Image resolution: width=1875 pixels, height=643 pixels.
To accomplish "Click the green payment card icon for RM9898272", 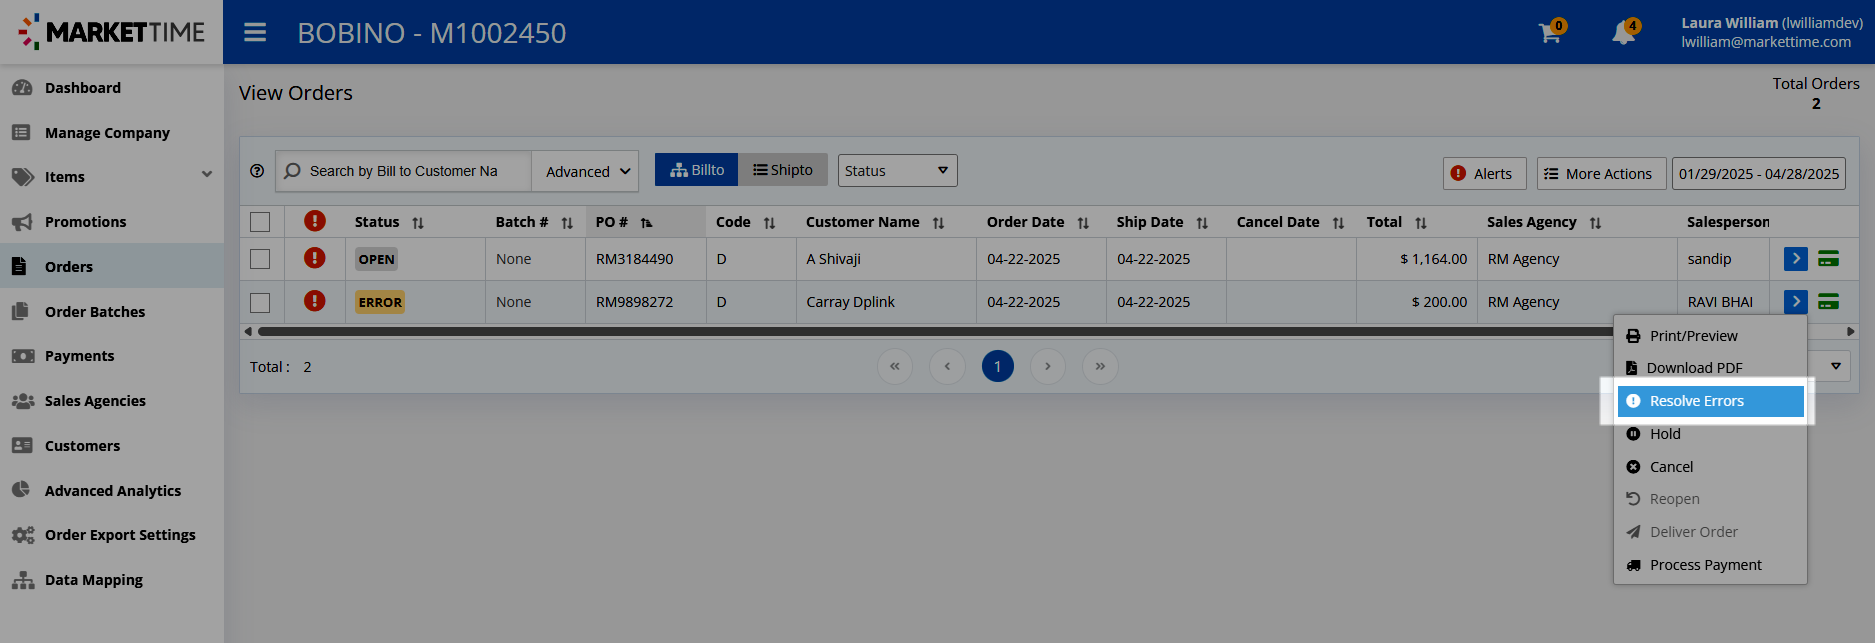I will tap(1828, 301).
